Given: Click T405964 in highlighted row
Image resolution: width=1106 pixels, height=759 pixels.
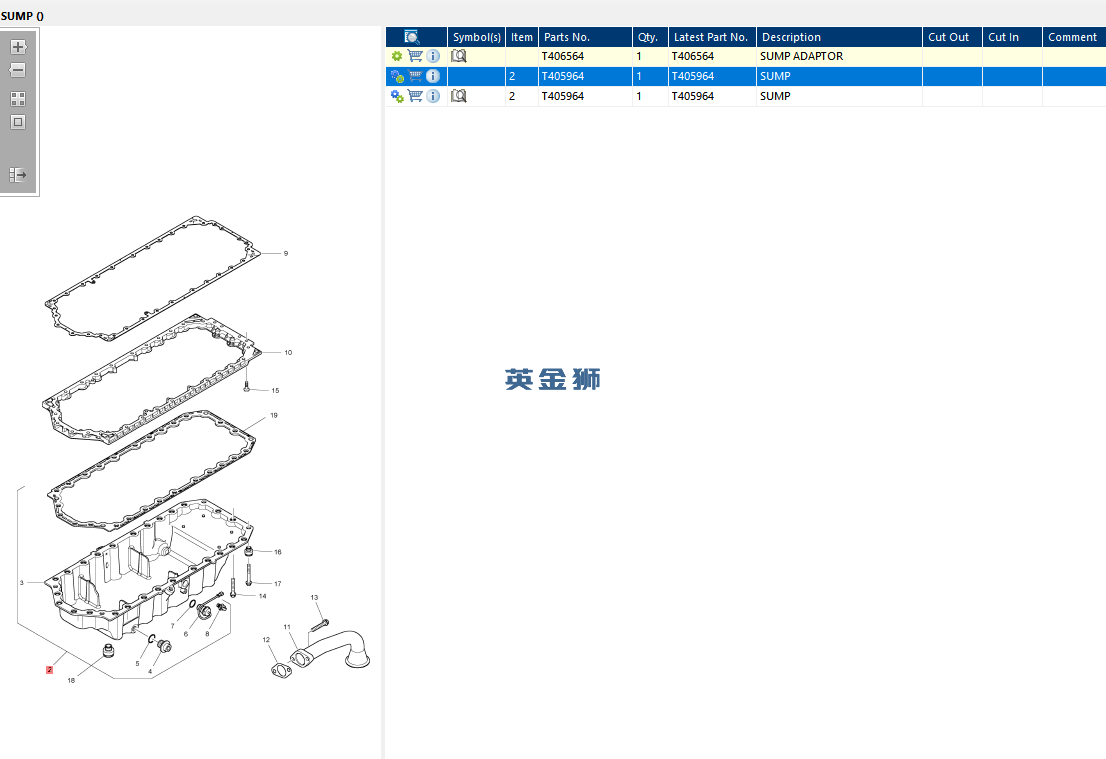Looking at the screenshot, I should click(563, 76).
